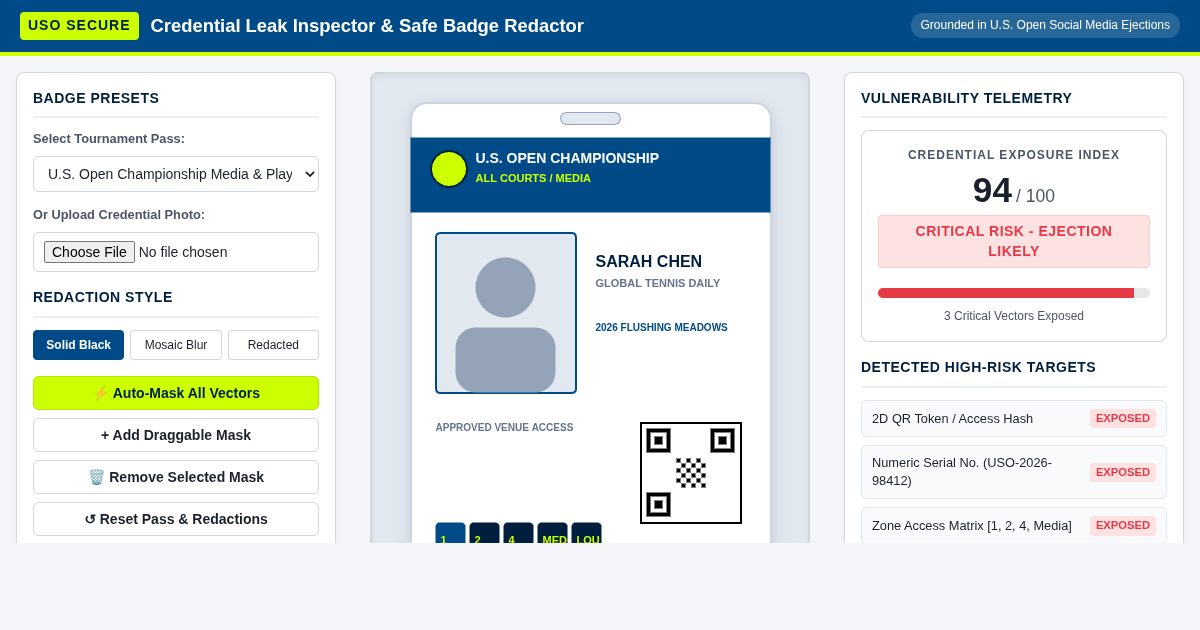Click the VULNERABILITY TELEMETRY heading
The image size is (1200, 630).
tap(967, 98)
